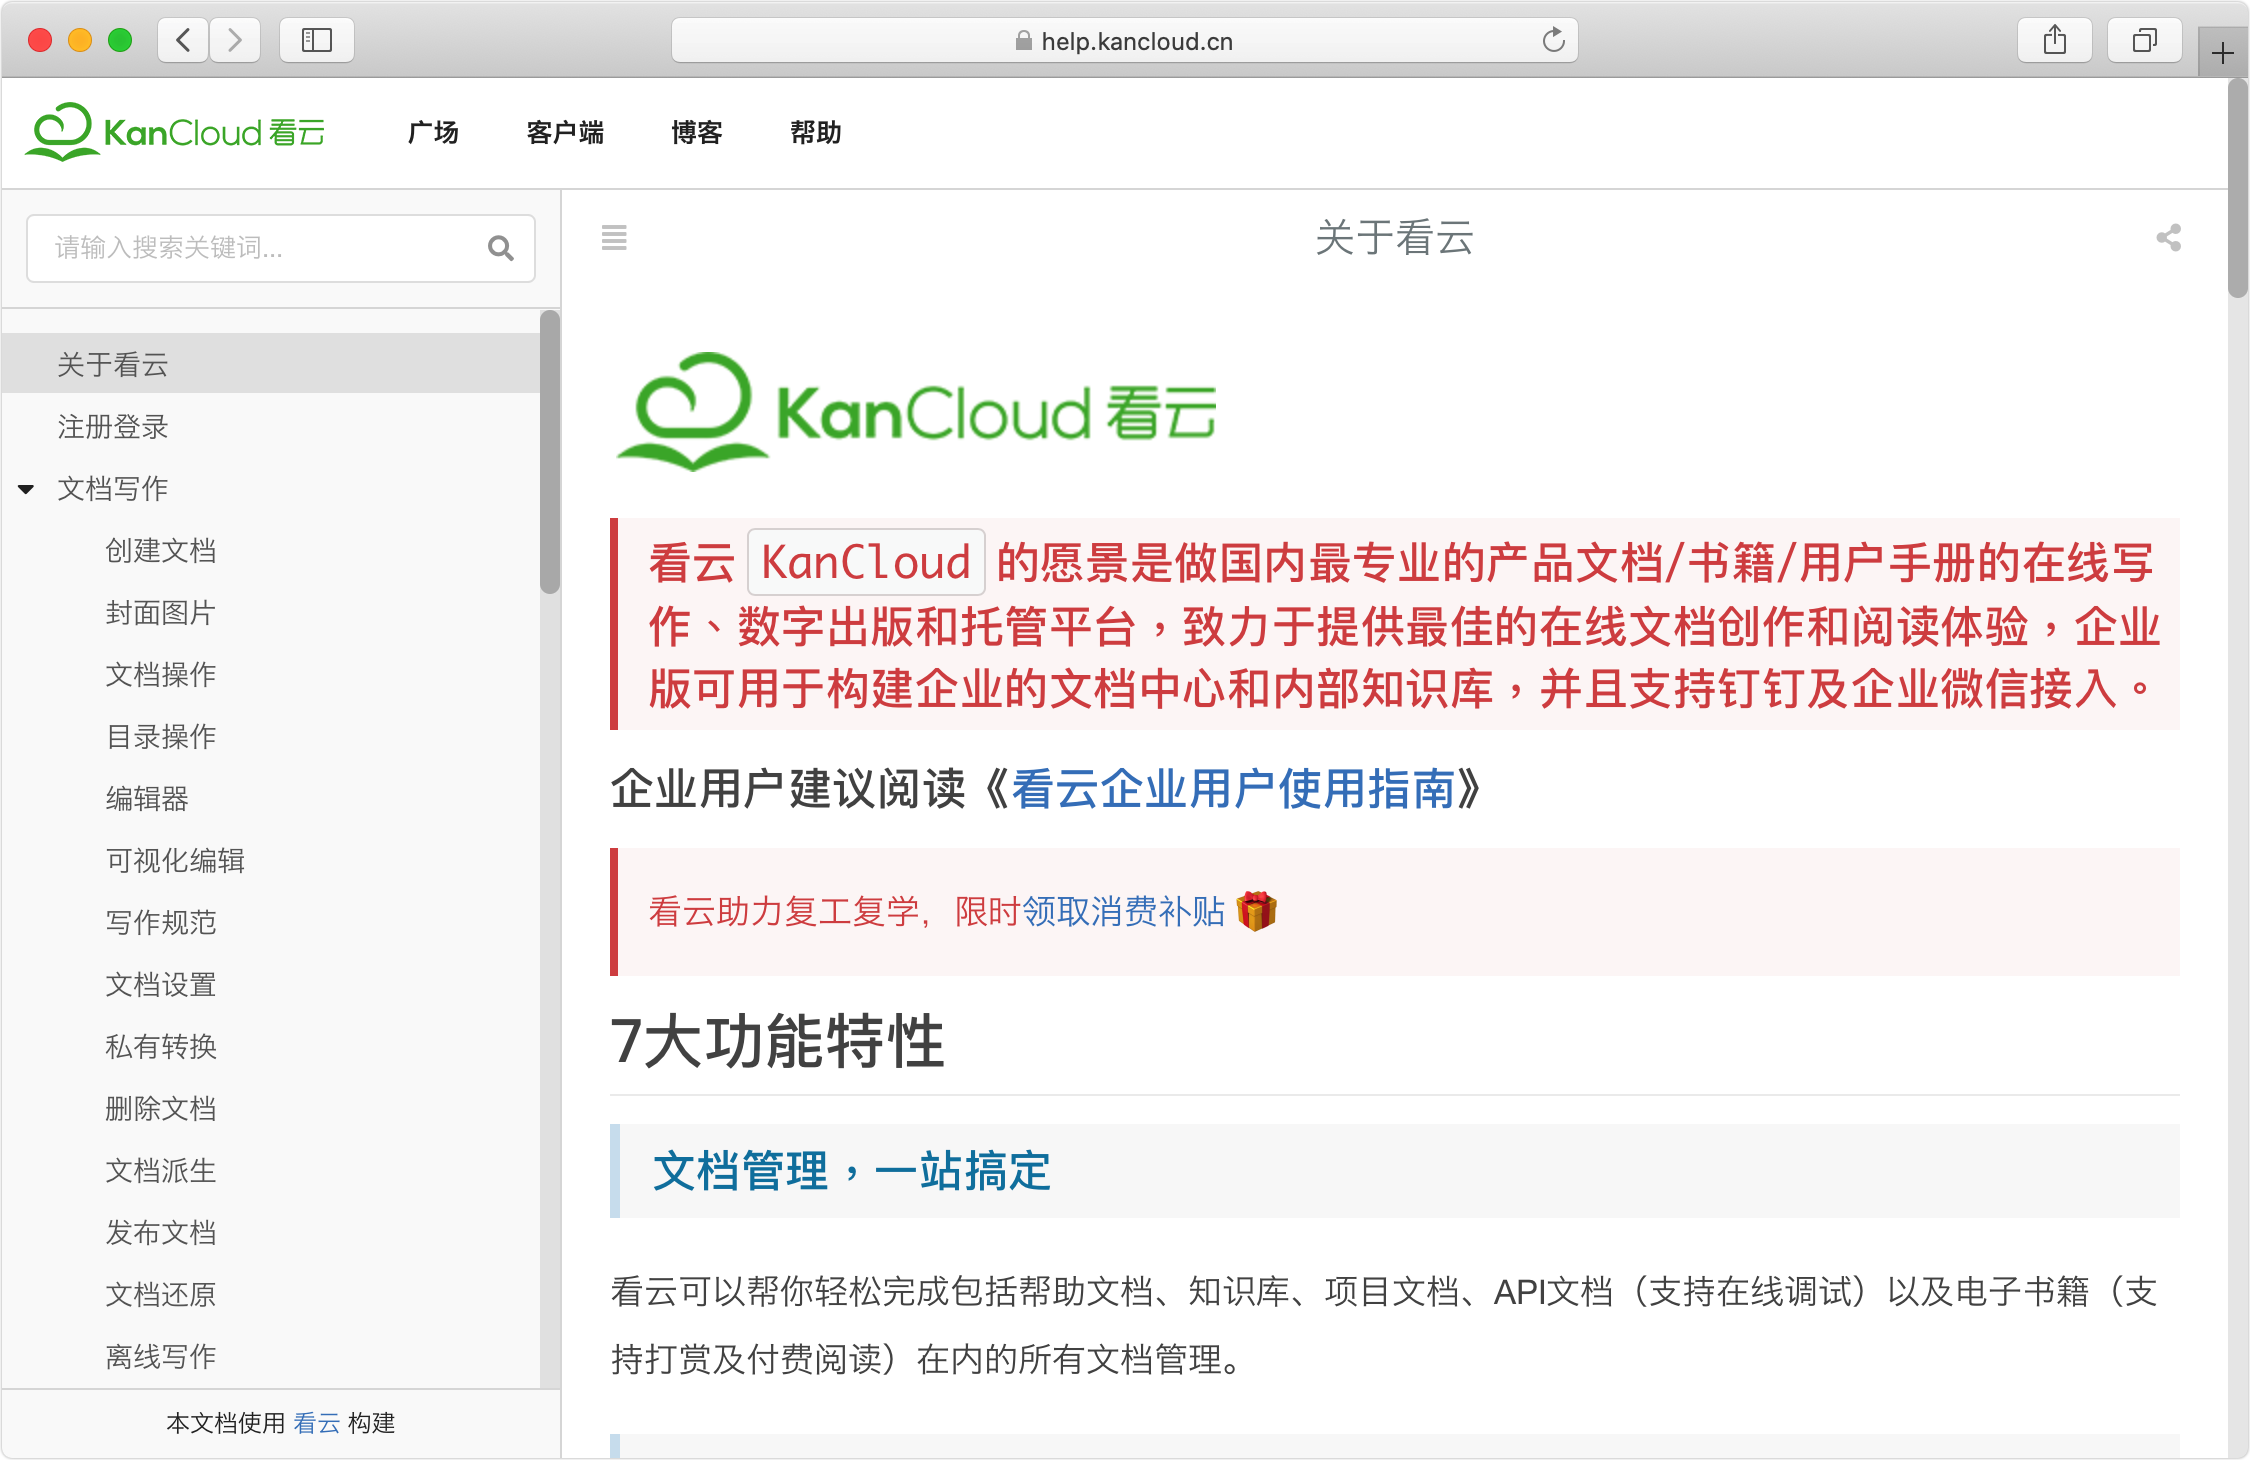Click the sidebar catalog scrollbar thumb
The image size is (2250, 1460).
click(x=550, y=452)
